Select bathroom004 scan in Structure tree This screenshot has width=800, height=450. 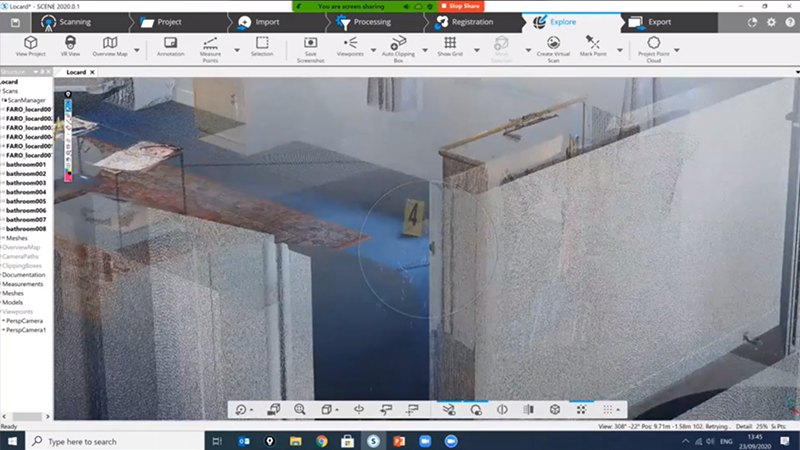coord(26,192)
